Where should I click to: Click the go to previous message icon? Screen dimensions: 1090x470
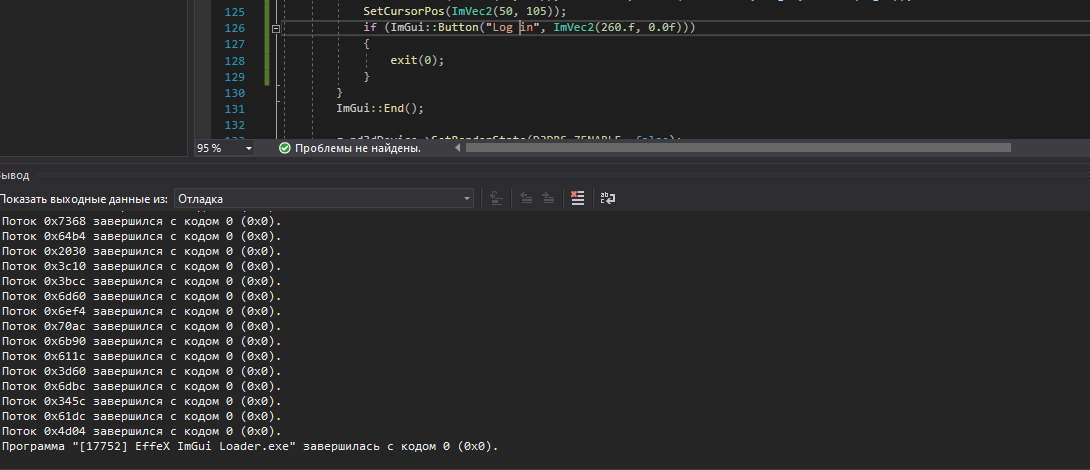[x=526, y=198]
